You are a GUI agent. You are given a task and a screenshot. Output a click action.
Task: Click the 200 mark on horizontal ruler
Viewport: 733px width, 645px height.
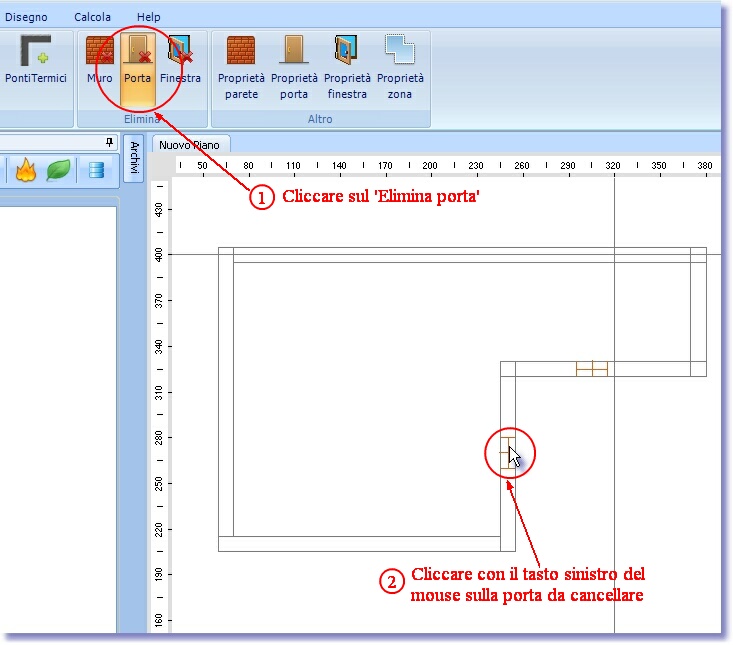pyautogui.click(x=430, y=165)
